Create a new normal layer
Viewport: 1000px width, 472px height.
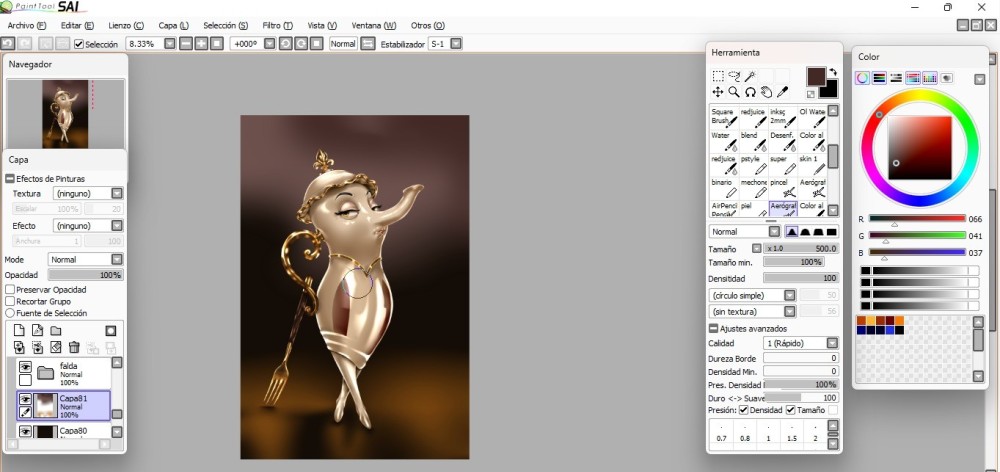pos(19,330)
